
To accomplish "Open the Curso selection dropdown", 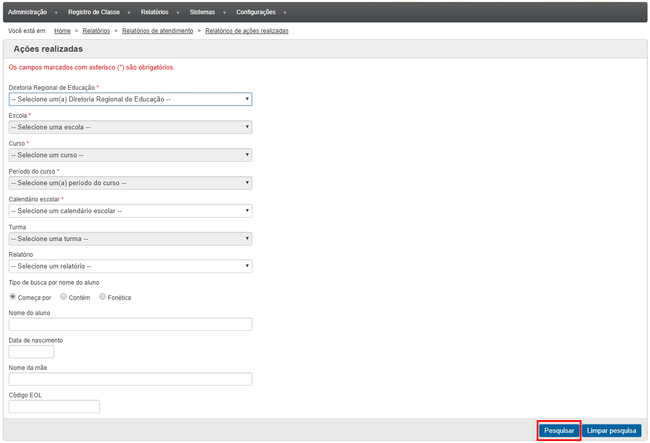I will [130, 155].
